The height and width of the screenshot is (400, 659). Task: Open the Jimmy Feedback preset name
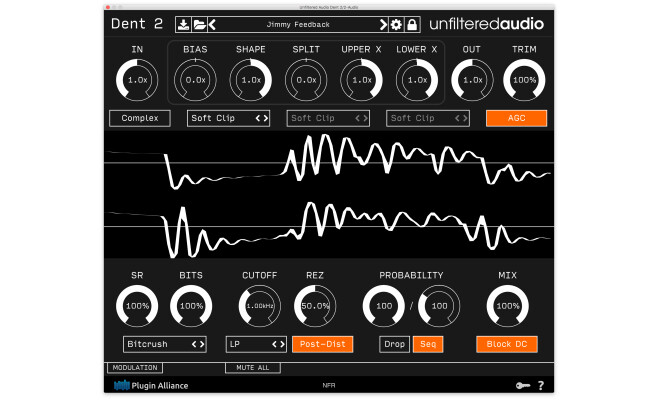pos(298,25)
